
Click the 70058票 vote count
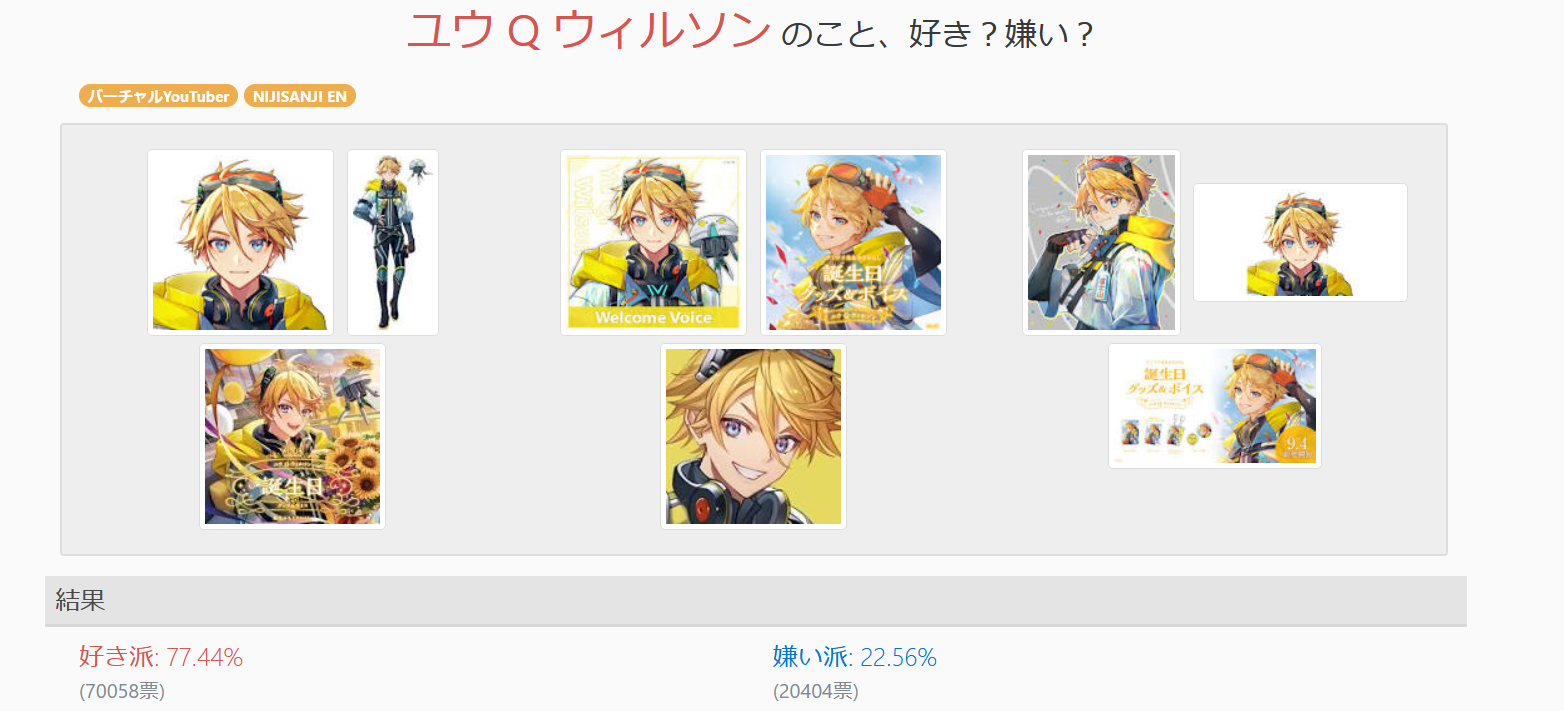(122, 691)
